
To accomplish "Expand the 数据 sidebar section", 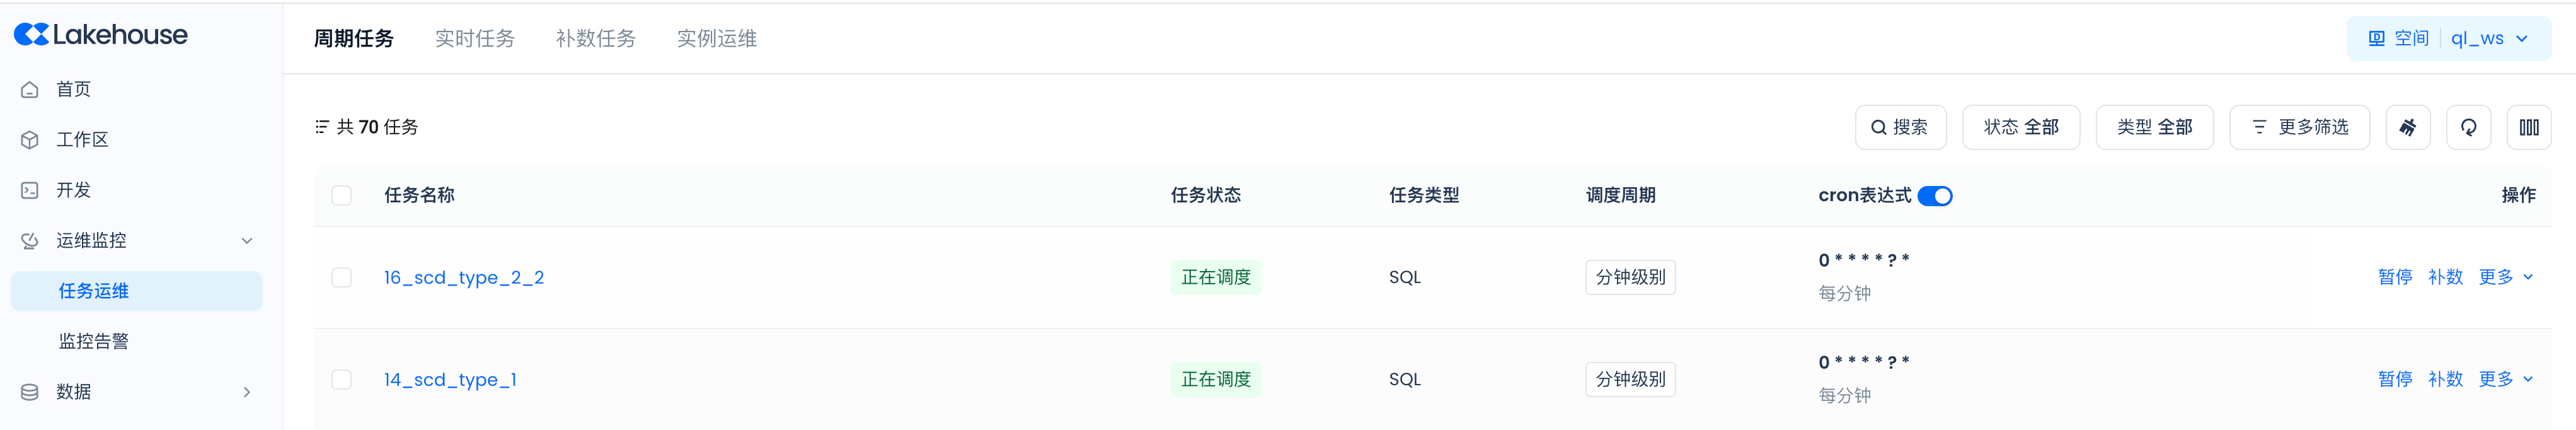I will click(247, 392).
